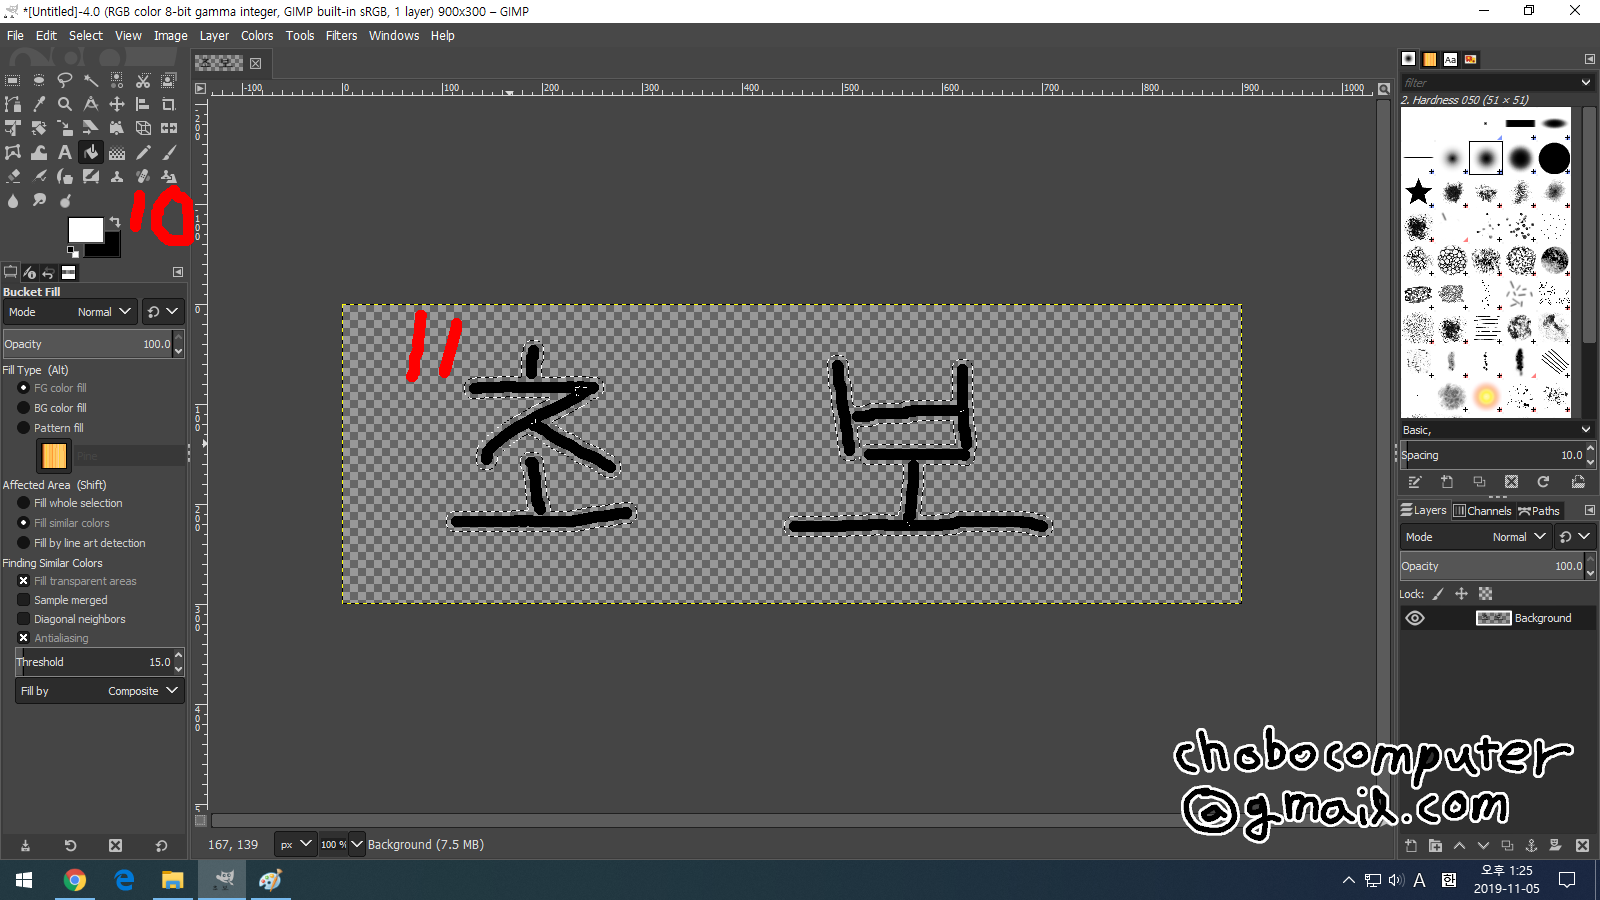Select the Zoom magnifier tool

click(65, 104)
